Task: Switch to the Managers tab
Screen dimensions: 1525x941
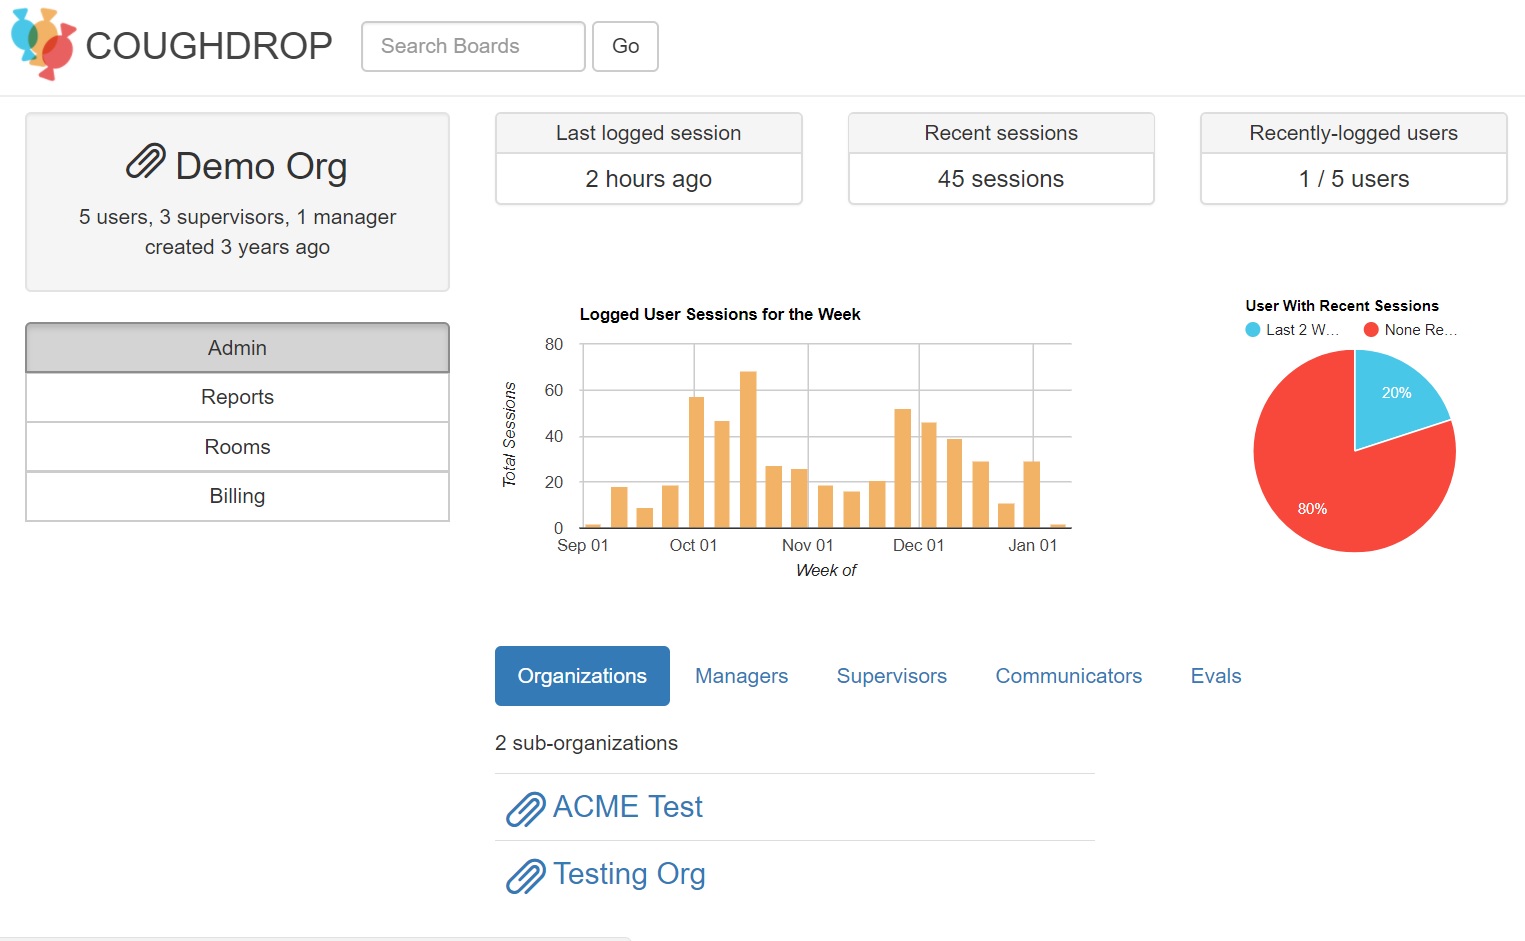Action: 741,676
